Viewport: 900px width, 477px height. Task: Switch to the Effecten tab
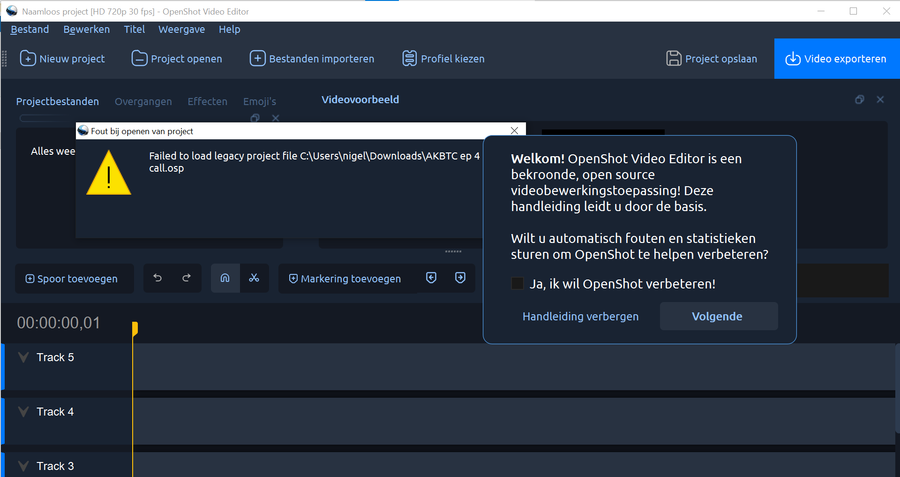207,102
